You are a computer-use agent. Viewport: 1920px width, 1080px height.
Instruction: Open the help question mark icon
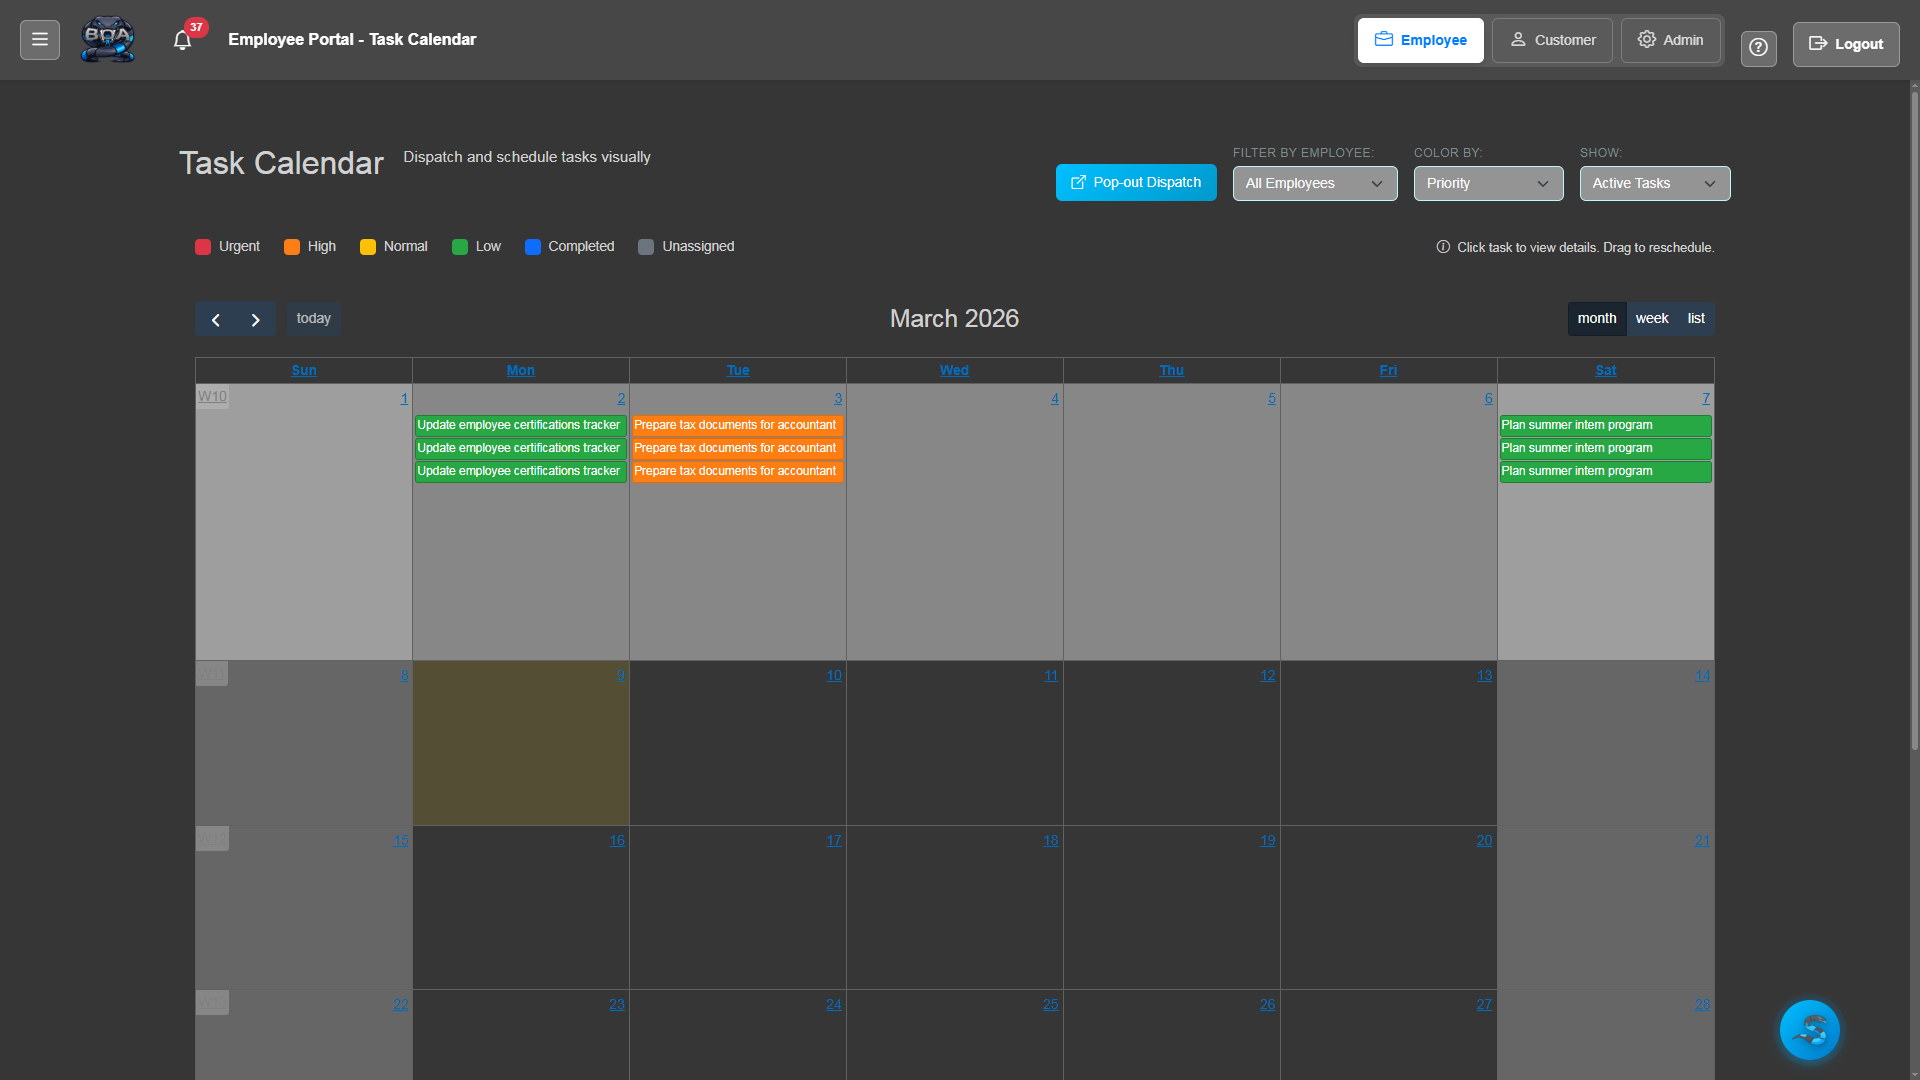point(1758,48)
